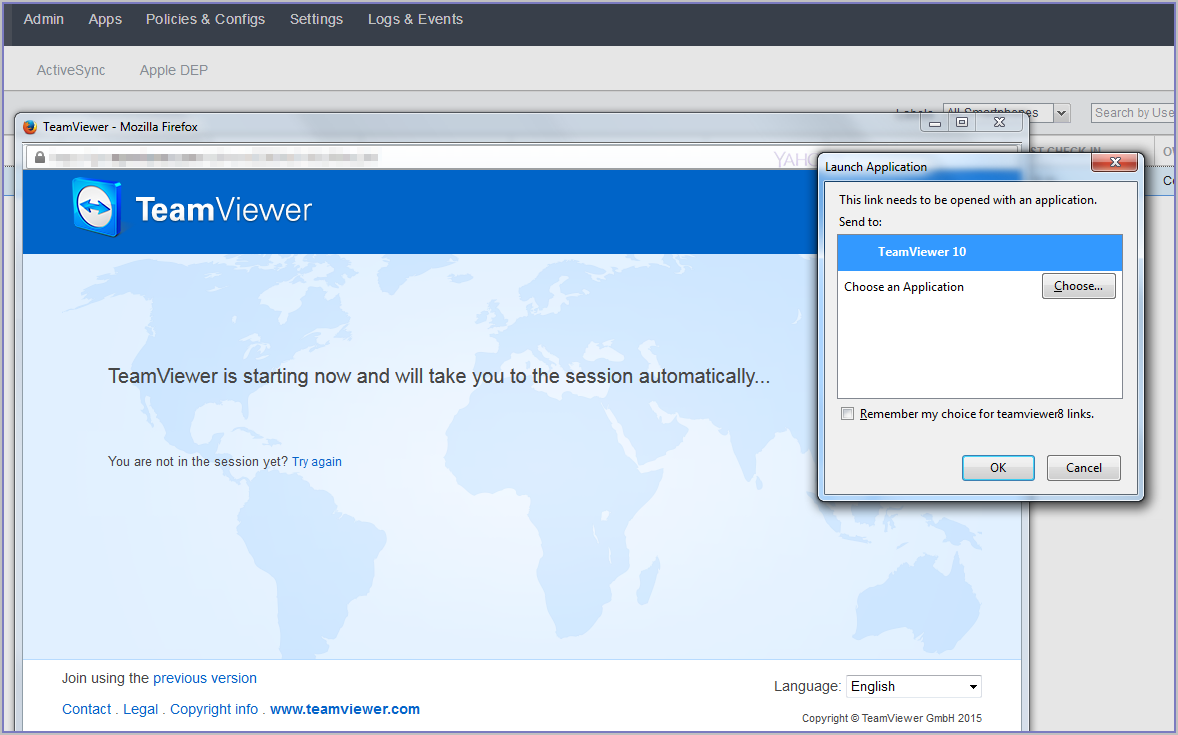Image resolution: width=1178 pixels, height=735 pixels.
Task: Maximize the TeamViewer Firefox window
Action: 962,122
